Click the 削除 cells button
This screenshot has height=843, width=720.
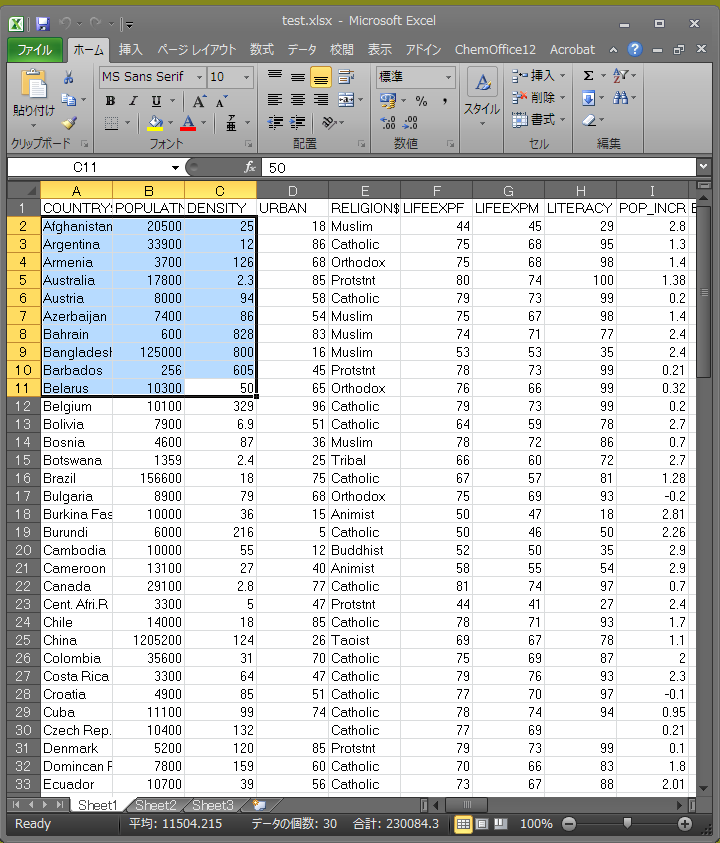[538, 98]
